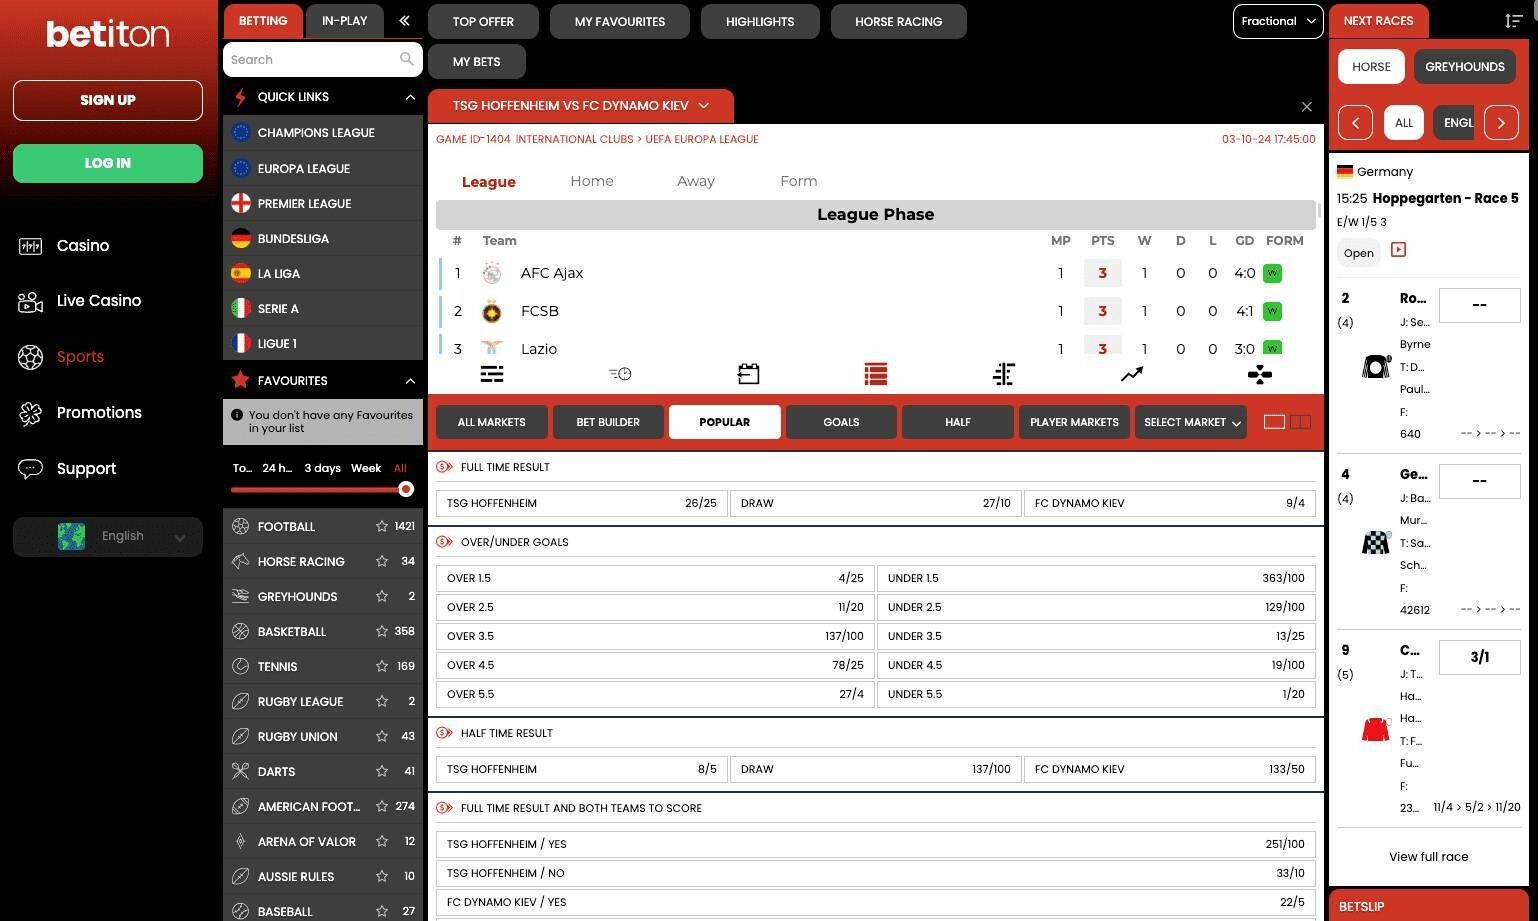Click the cashout icon beside Over/Under Goals
Image resolution: width=1538 pixels, height=921 pixels.
444,542
